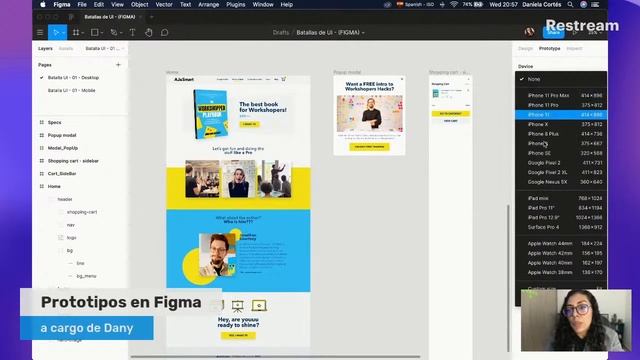
Task: Choose Google Pixel 2 XL device
Action: (561, 172)
